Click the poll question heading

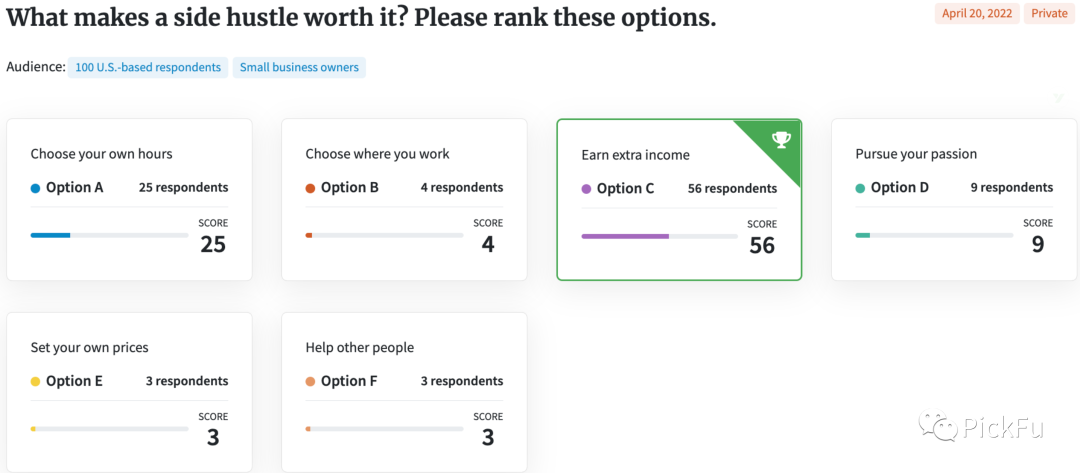tap(361, 18)
